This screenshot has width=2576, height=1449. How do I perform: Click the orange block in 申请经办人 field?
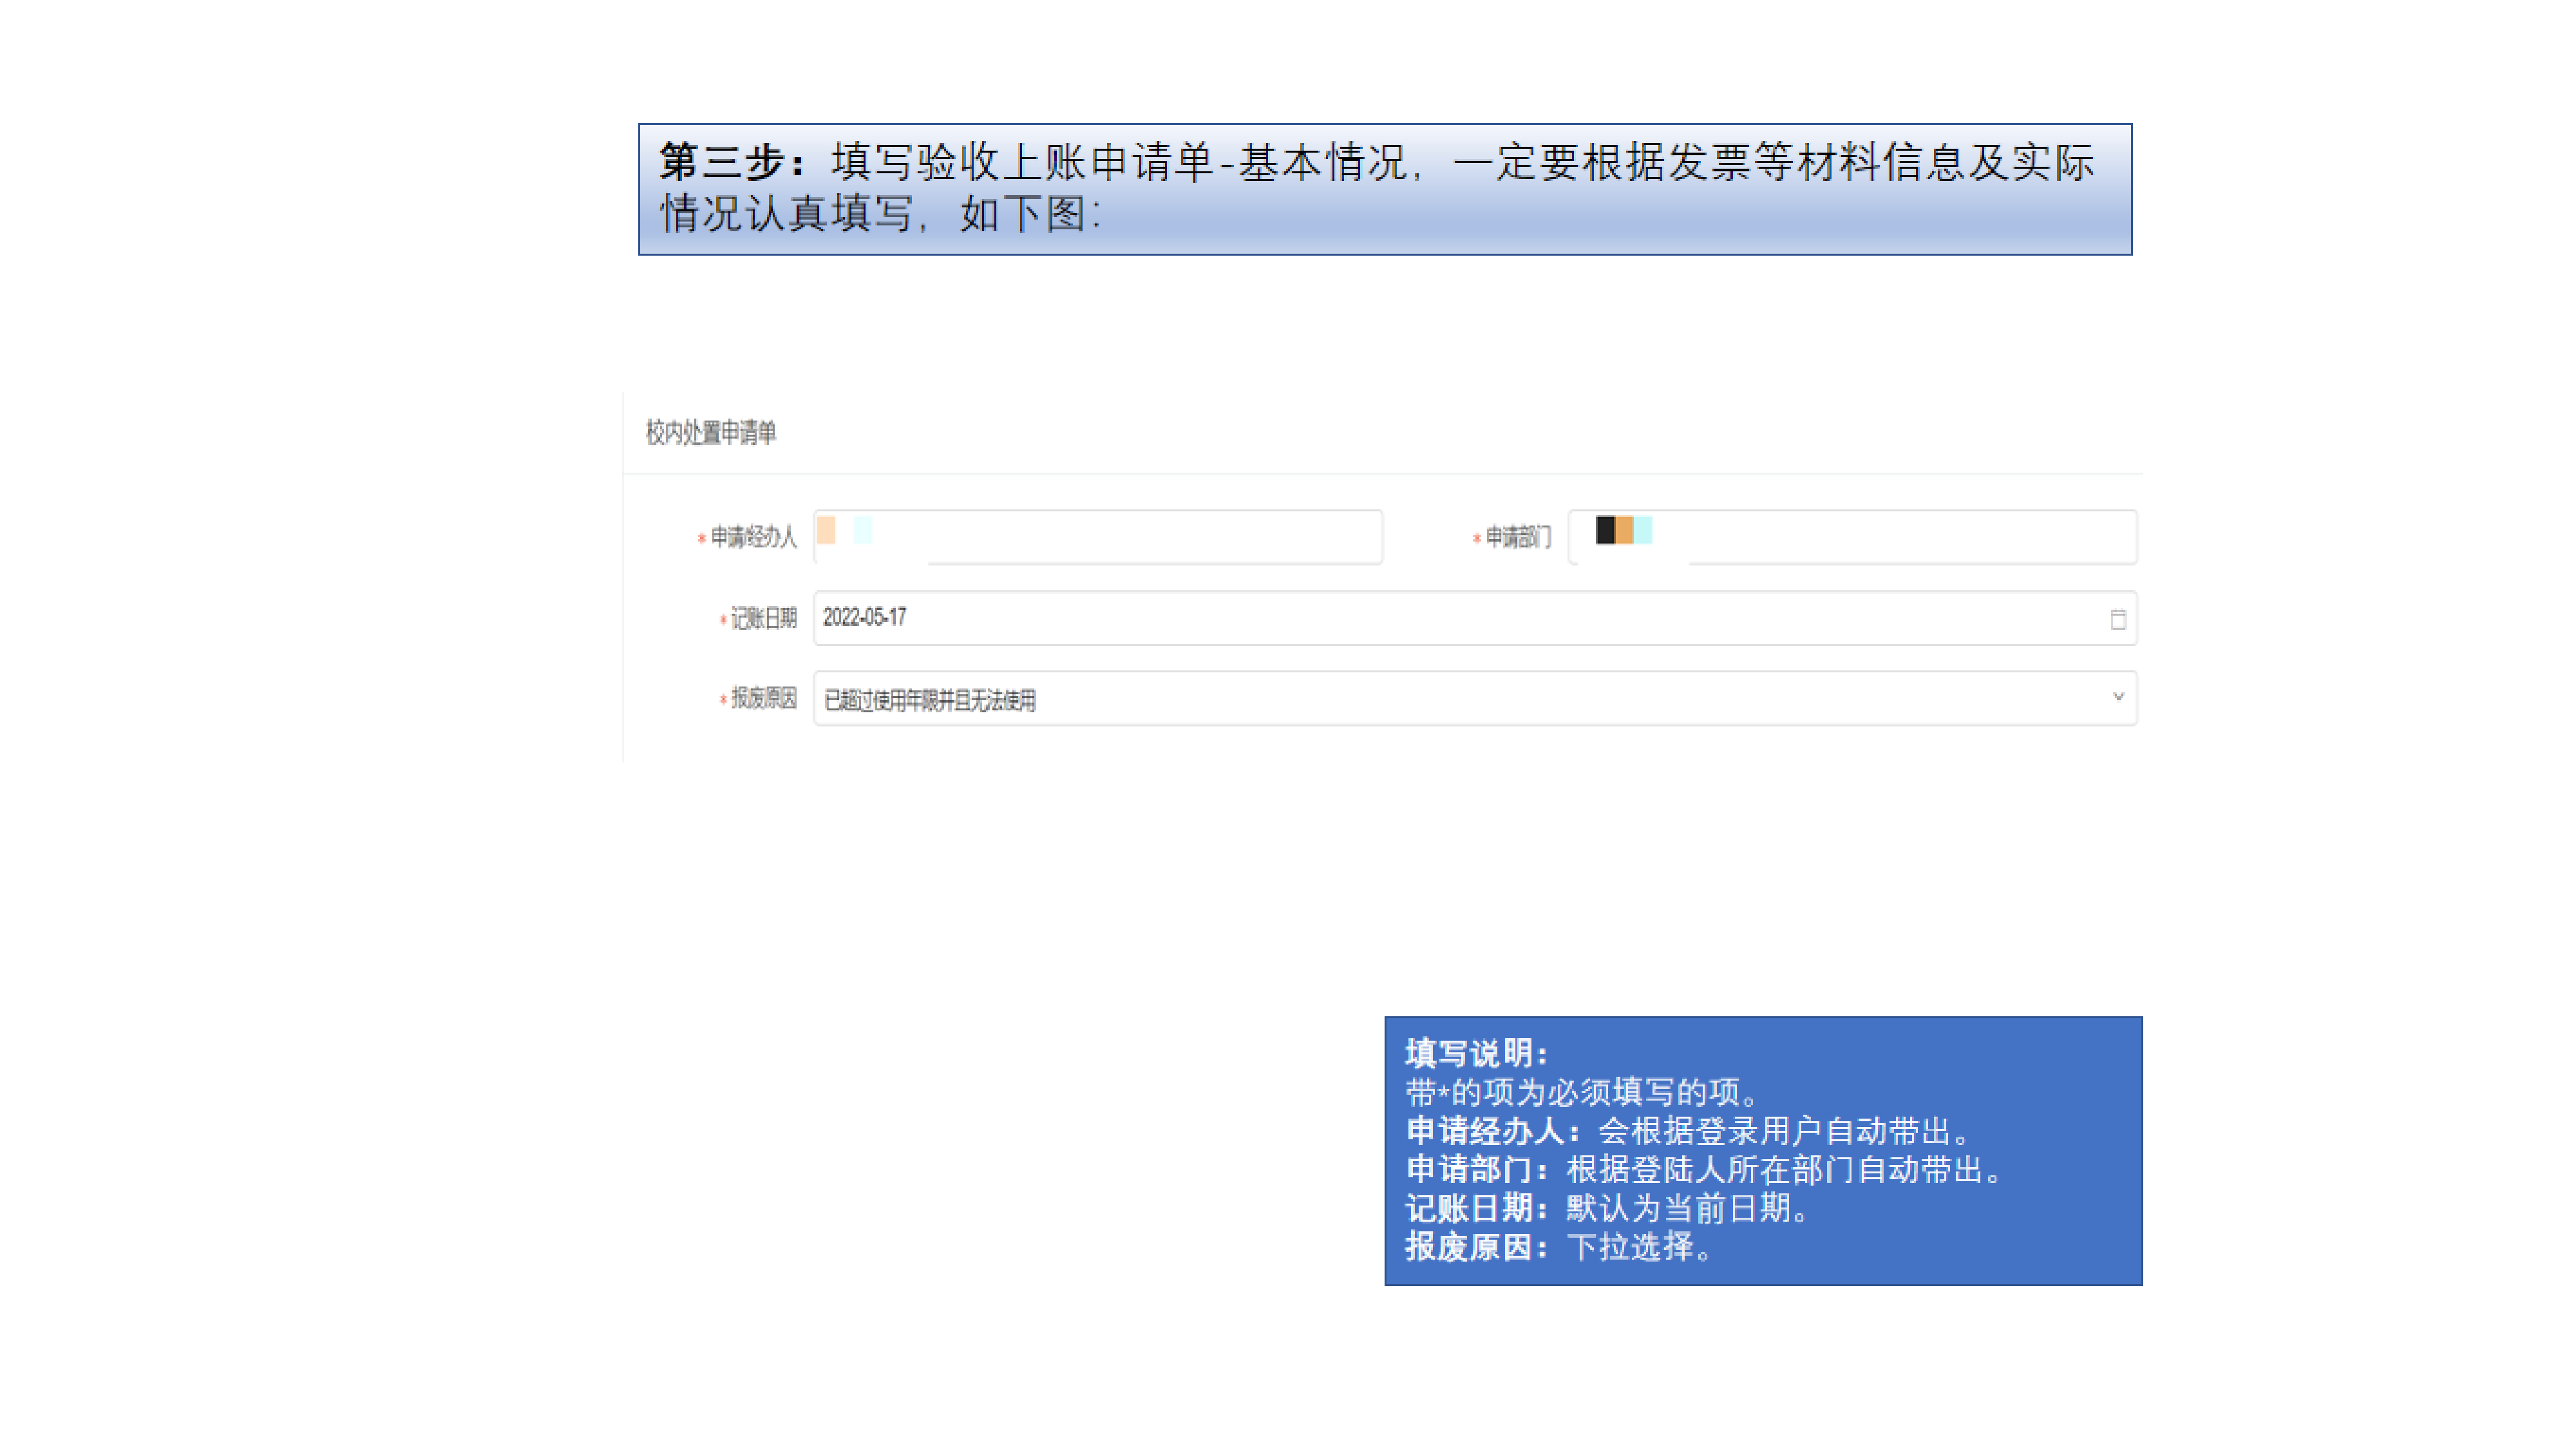[x=826, y=530]
